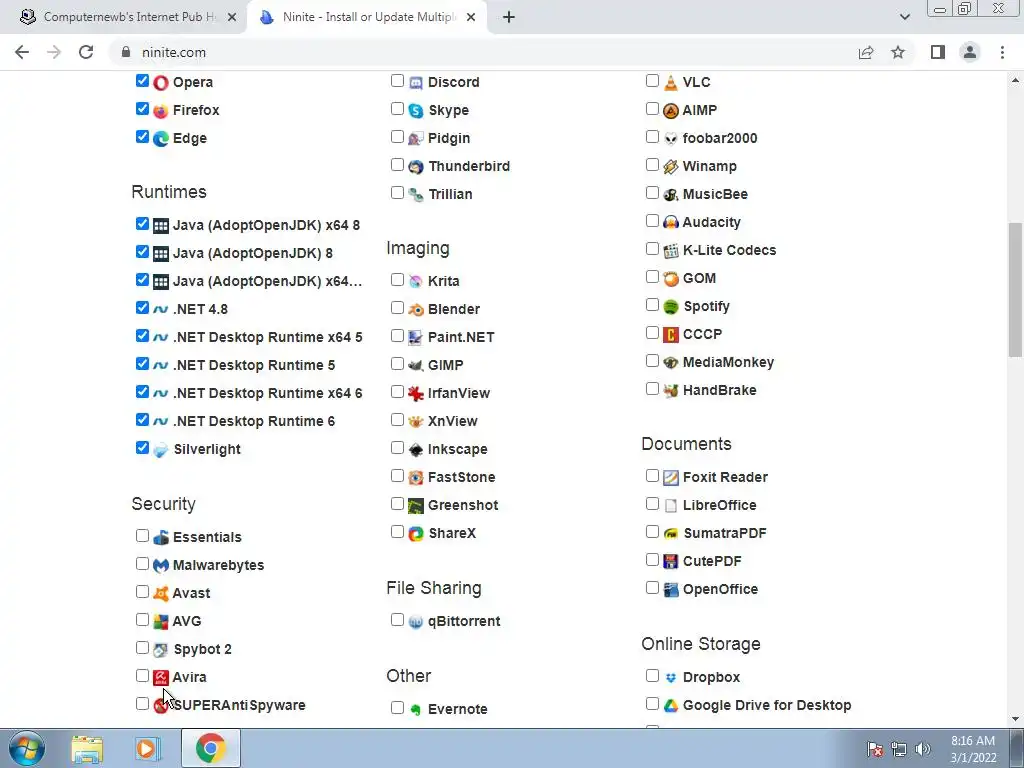Check the Malwarebytes checkbox
The width and height of the screenshot is (1024, 768).
(142, 564)
